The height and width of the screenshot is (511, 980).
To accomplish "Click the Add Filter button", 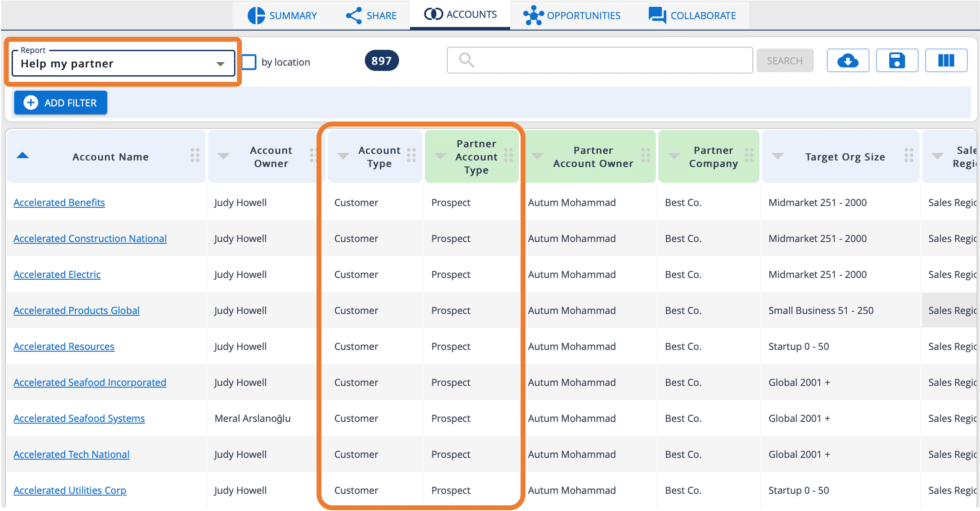I will 60,103.
